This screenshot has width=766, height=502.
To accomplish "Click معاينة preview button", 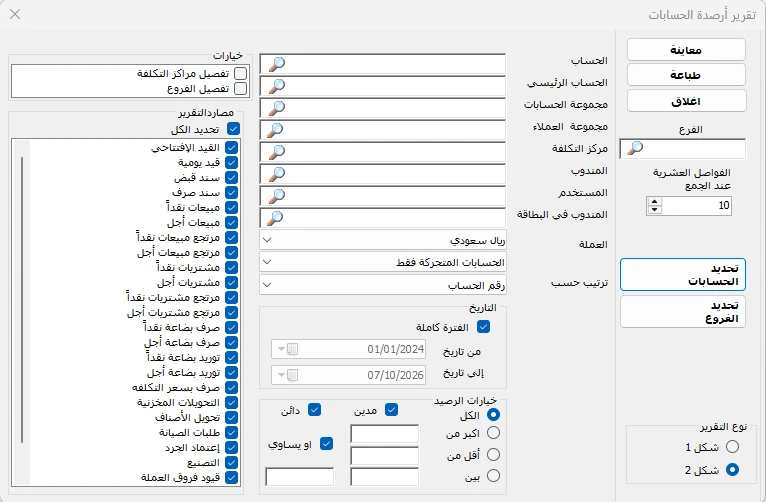I will (x=686, y=50).
